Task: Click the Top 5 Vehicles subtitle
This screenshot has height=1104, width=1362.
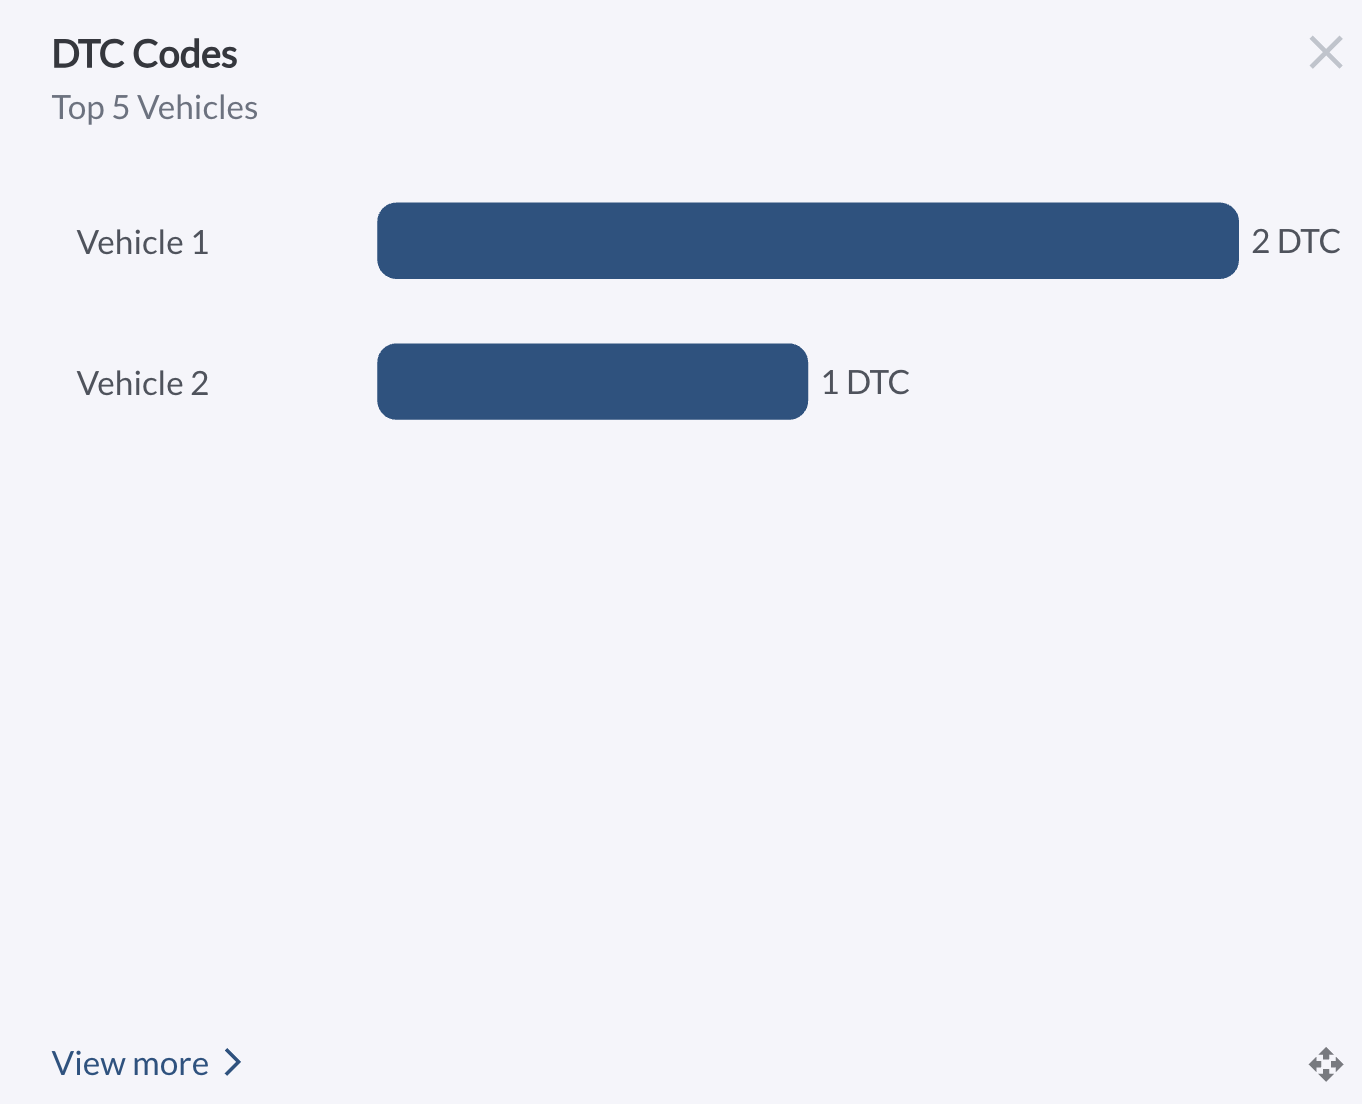Action: [155, 108]
